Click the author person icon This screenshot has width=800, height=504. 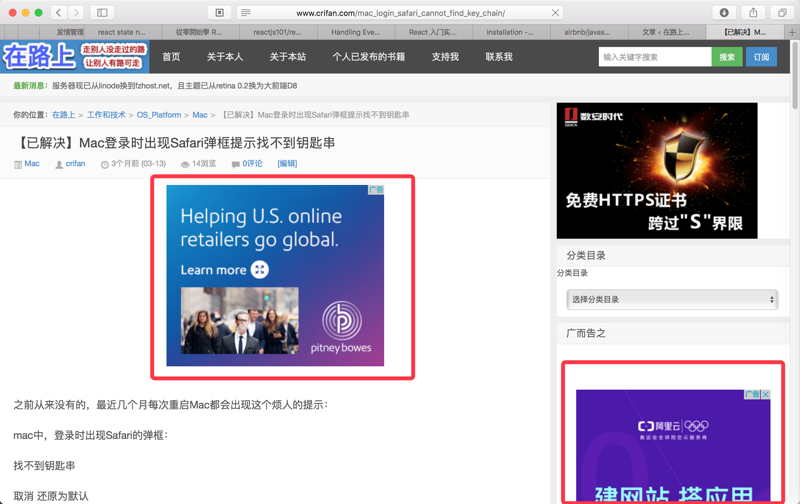(x=59, y=164)
